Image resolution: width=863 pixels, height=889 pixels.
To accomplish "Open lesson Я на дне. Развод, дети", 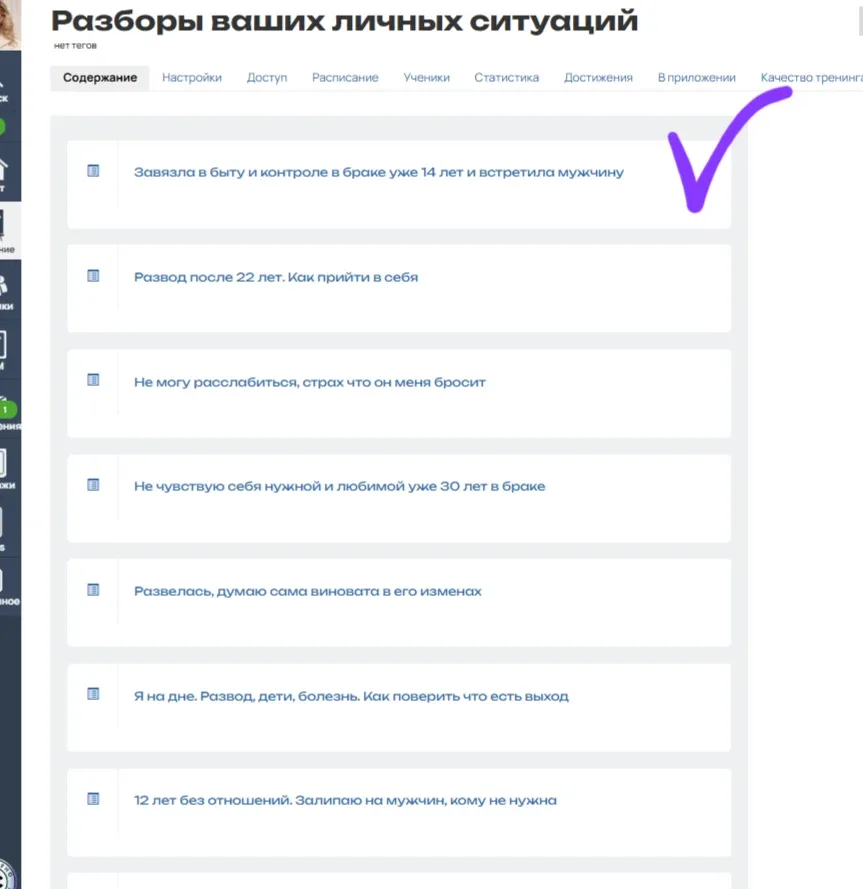I will pyautogui.click(x=352, y=696).
